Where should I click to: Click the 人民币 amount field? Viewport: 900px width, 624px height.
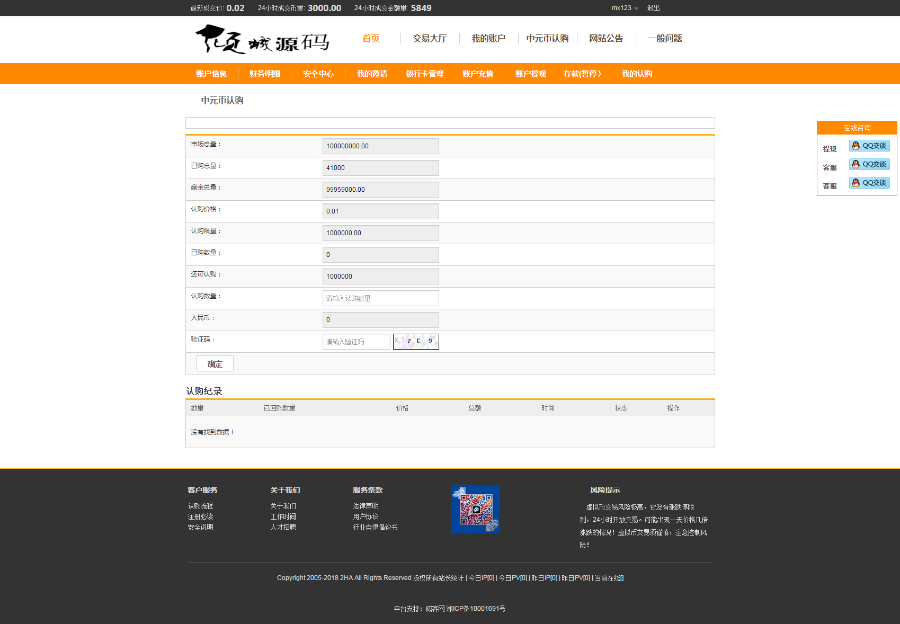(x=380, y=319)
